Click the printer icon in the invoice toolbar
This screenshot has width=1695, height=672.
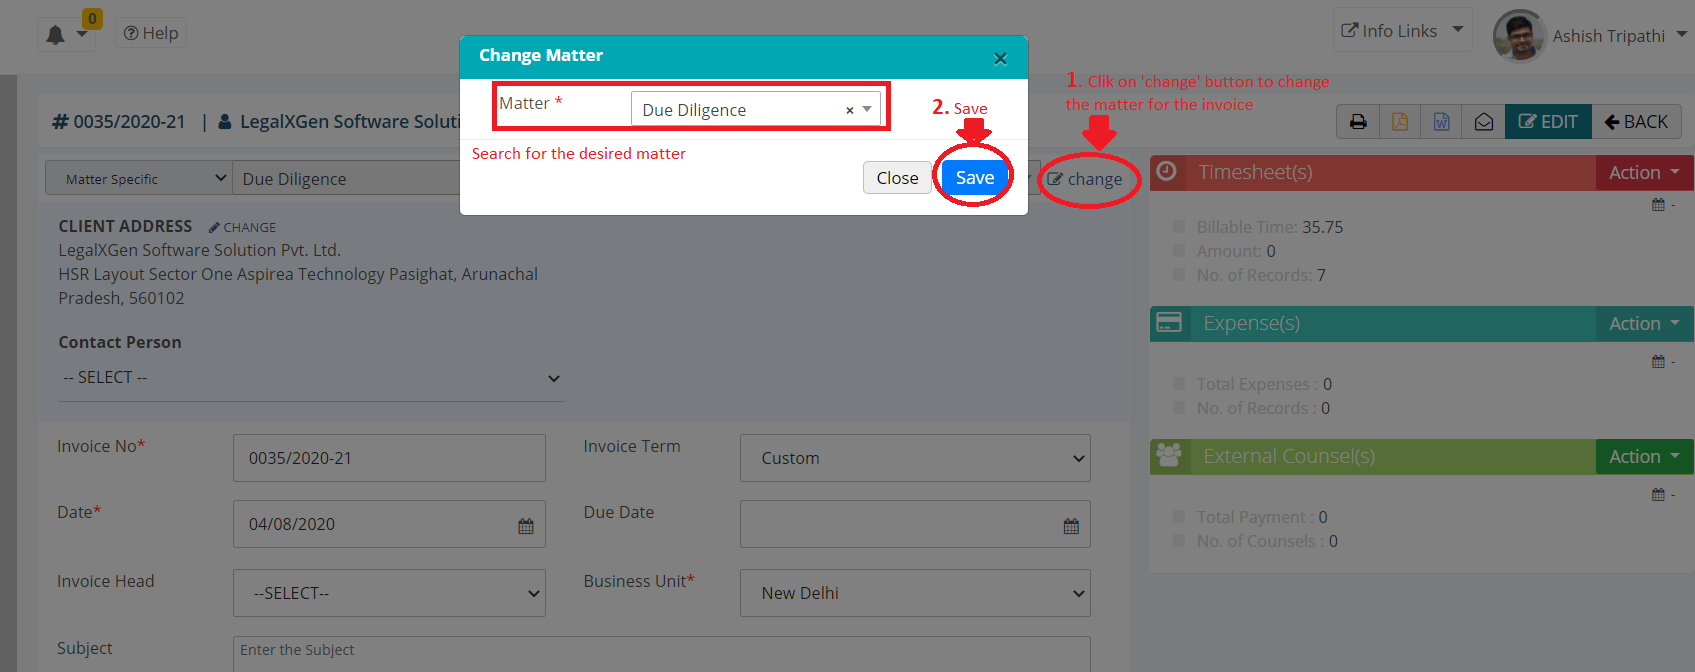(x=1357, y=122)
